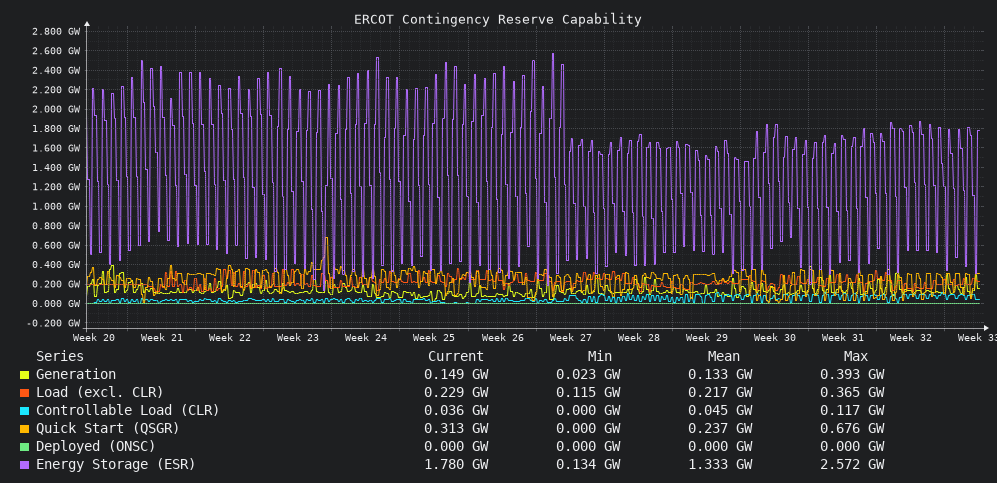Viewport: 997px width, 483px height.
Task: Click the 2.000 GW y-axis label
Action: pyautogui.click(x=55, y=109)
